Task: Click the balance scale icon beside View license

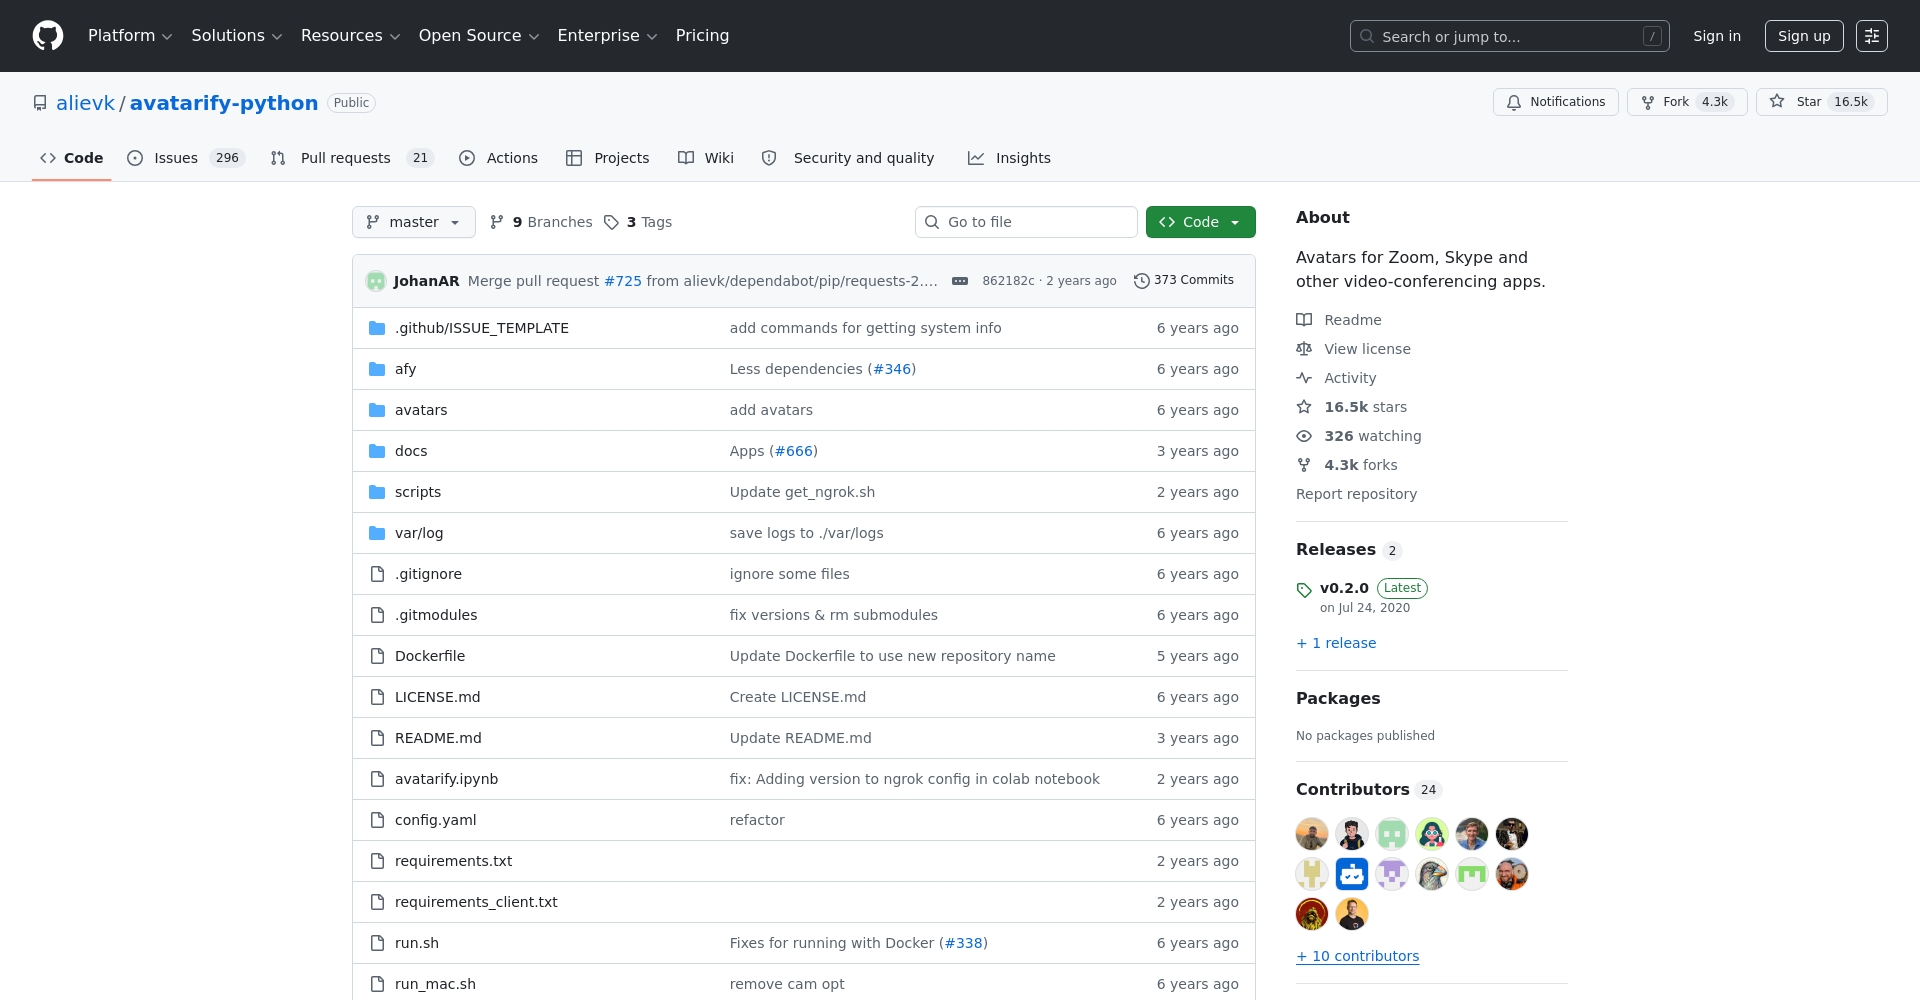Action: [x=1304, y=349]
